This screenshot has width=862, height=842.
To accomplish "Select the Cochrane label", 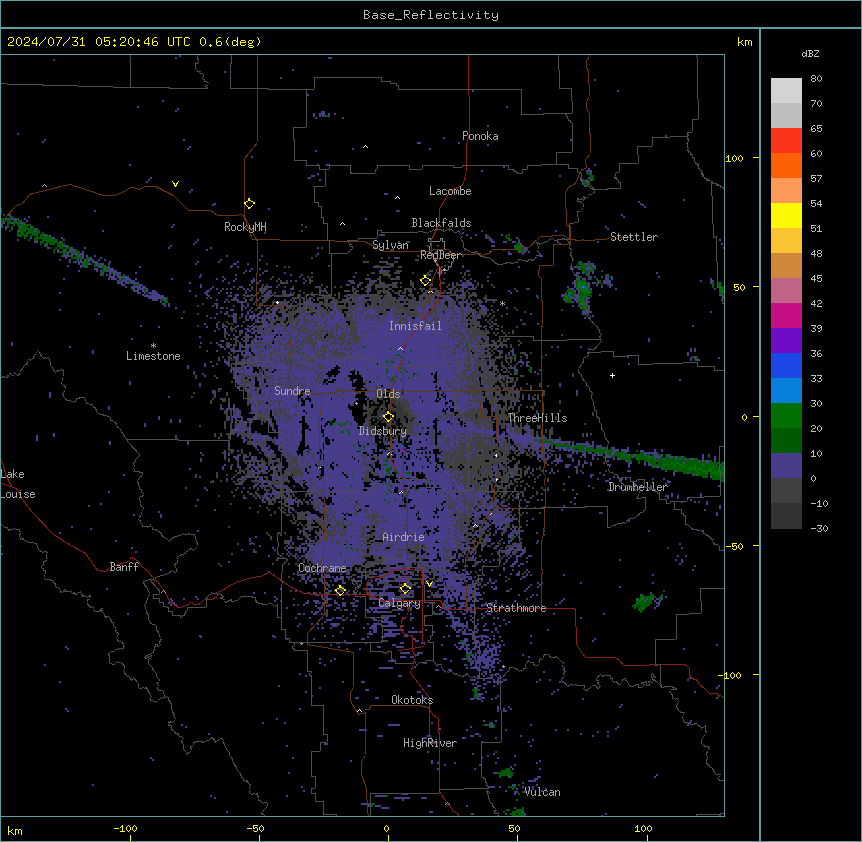I will [x=322, y=568].
